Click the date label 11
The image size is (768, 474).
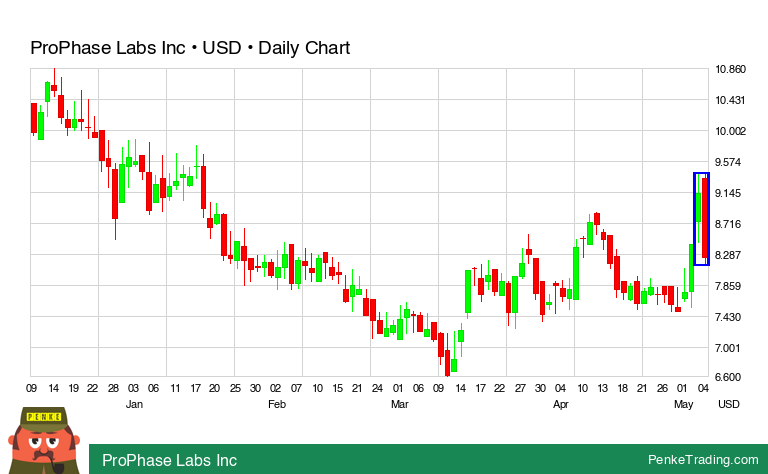(x=175, y=388)
